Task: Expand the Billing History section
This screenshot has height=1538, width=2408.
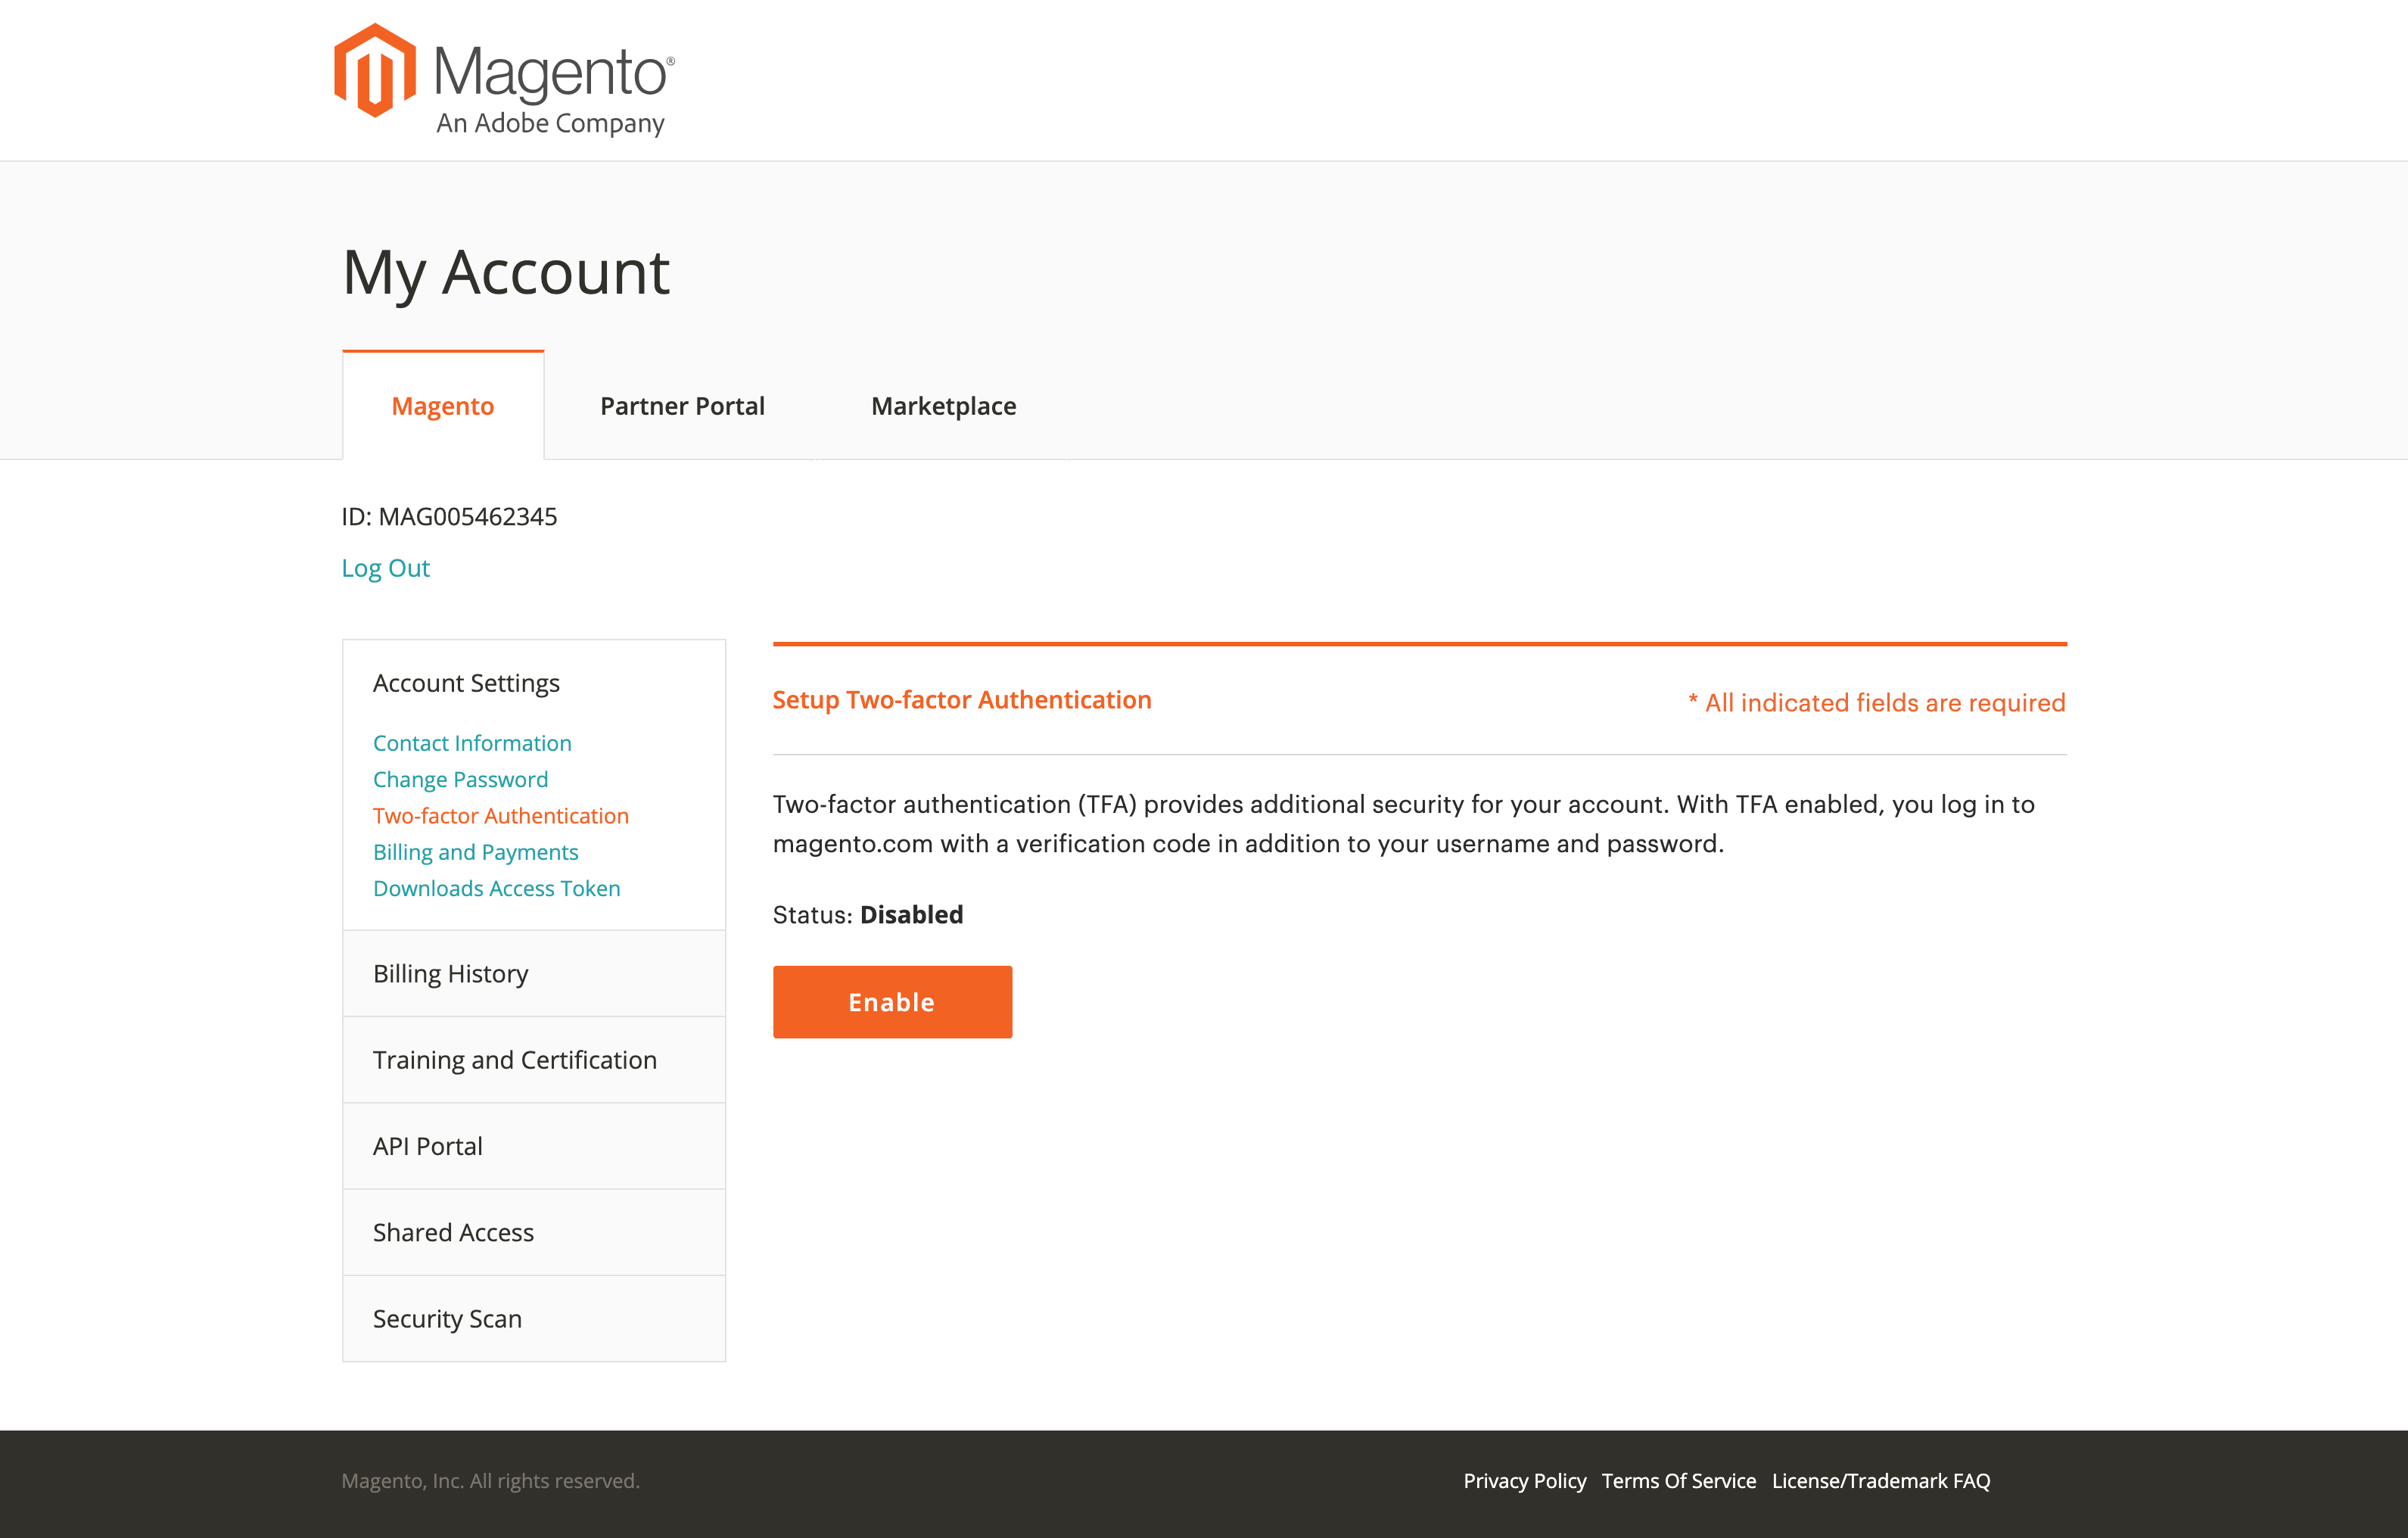Action: 534,974
